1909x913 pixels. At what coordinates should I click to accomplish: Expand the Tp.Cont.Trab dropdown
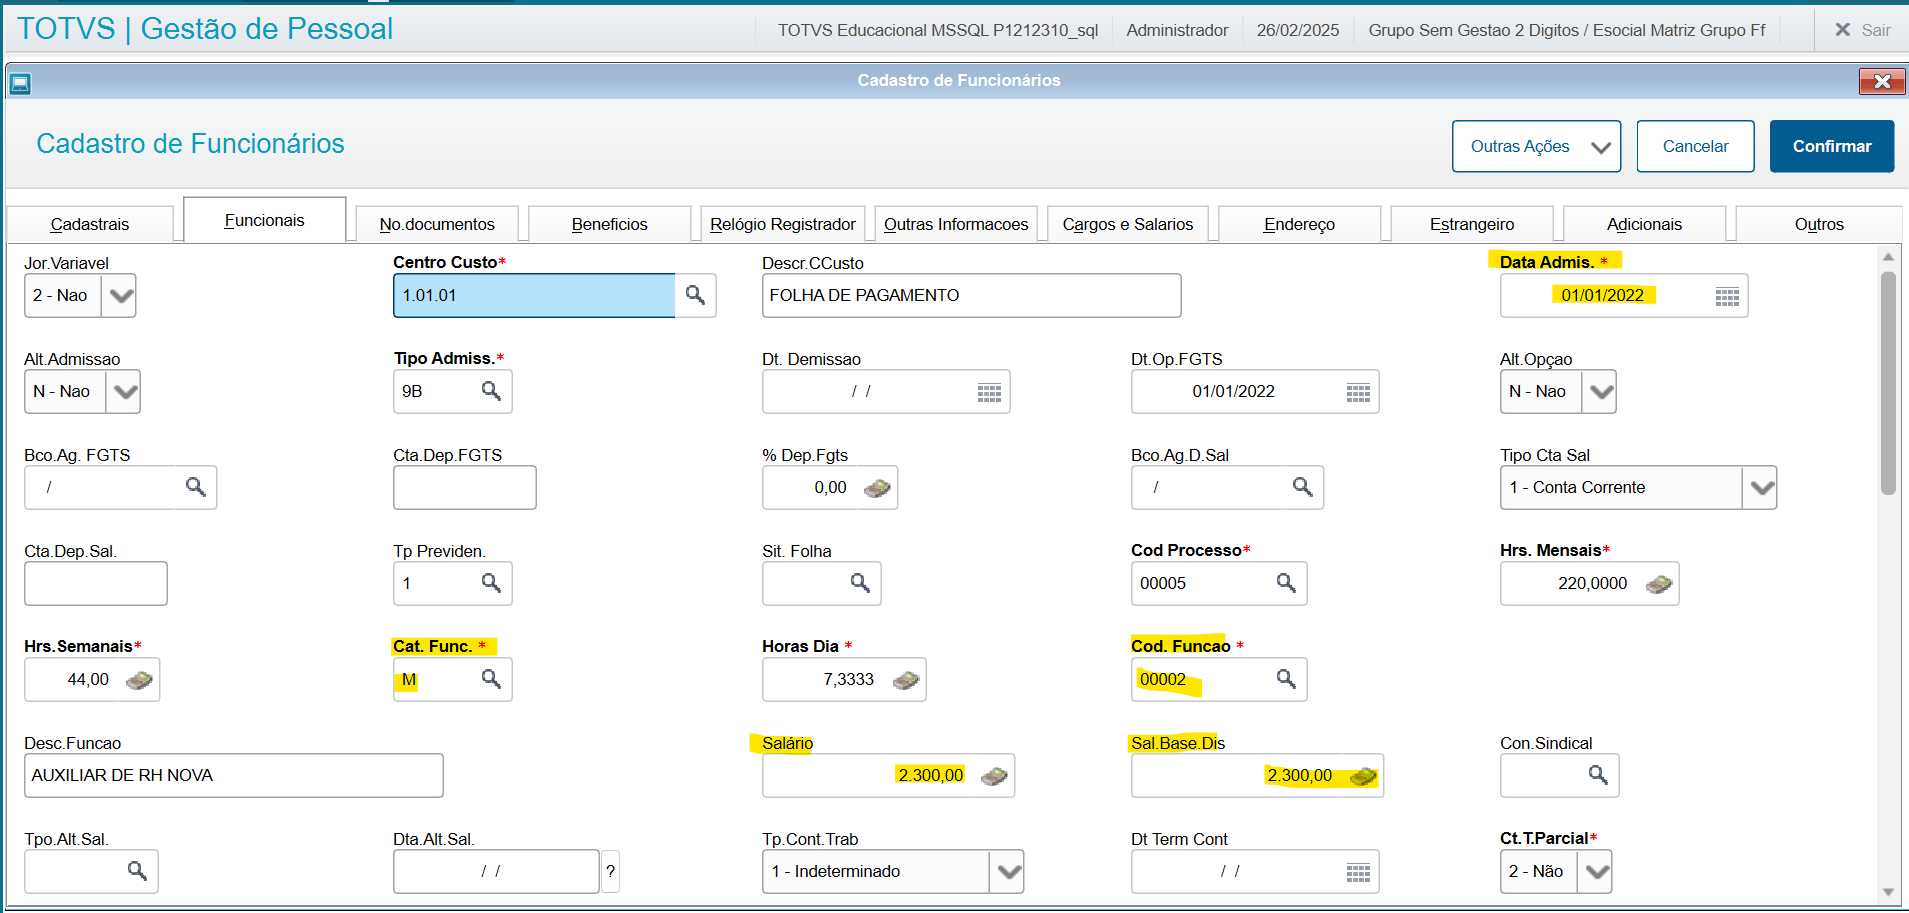(x=1009, y=872)
